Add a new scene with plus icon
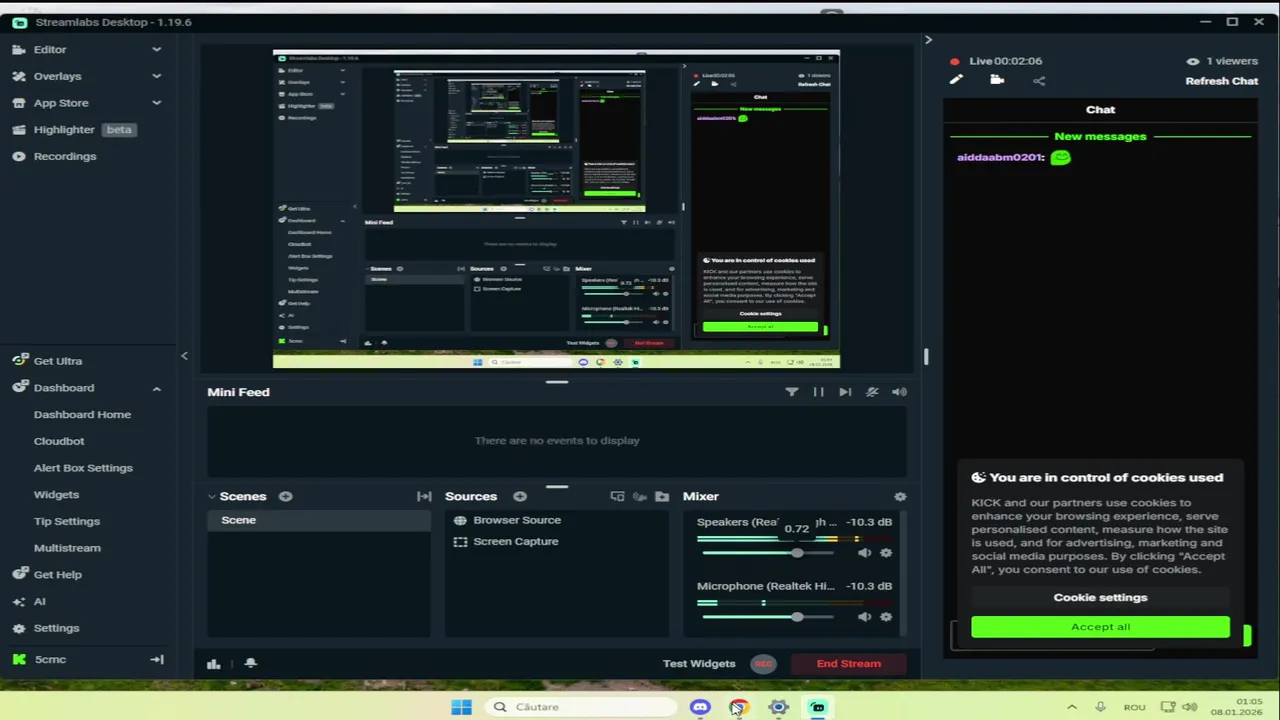1280x720 pixels. click(285, 496)
